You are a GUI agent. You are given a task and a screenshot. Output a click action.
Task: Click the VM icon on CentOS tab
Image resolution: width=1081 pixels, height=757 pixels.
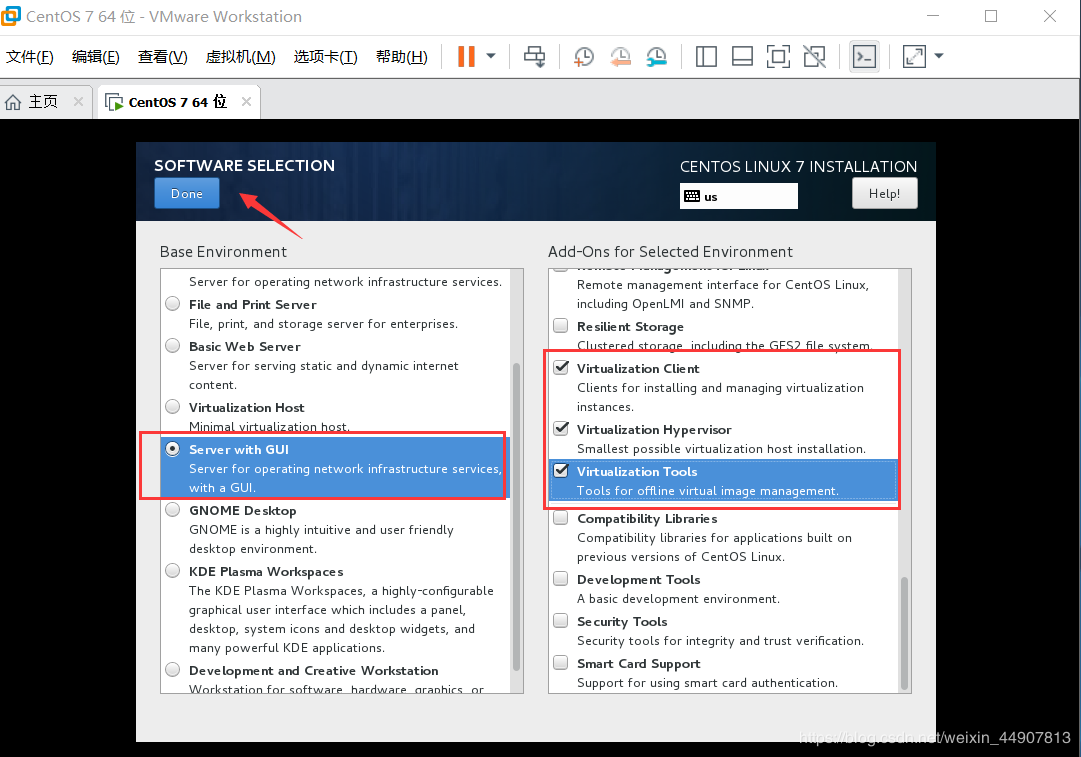click(114, 102)
